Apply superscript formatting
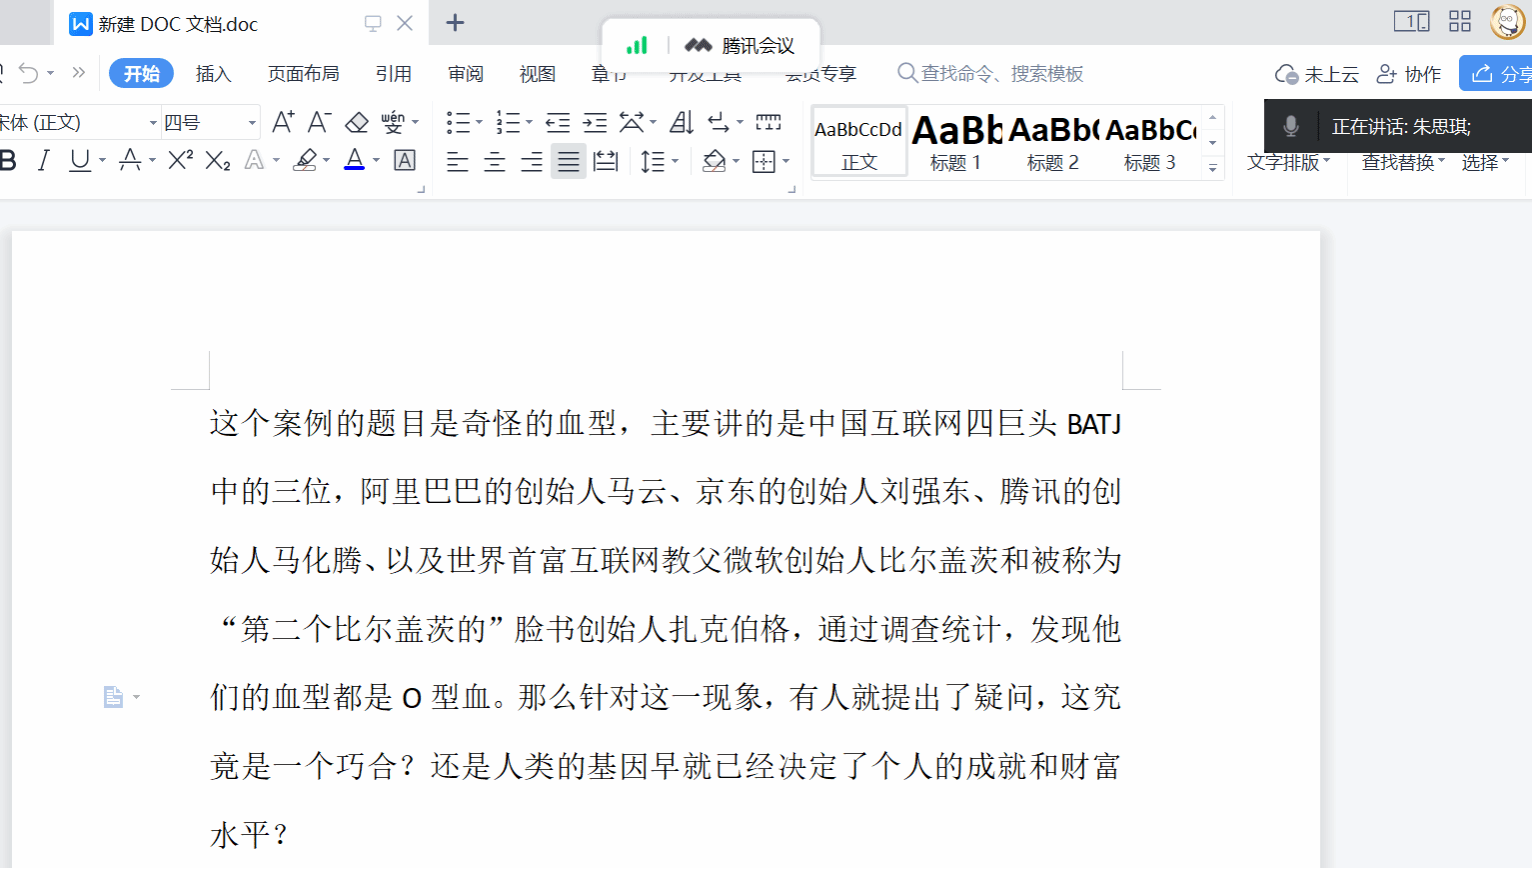Screen dimensions: 1532x870 (180, 160)
